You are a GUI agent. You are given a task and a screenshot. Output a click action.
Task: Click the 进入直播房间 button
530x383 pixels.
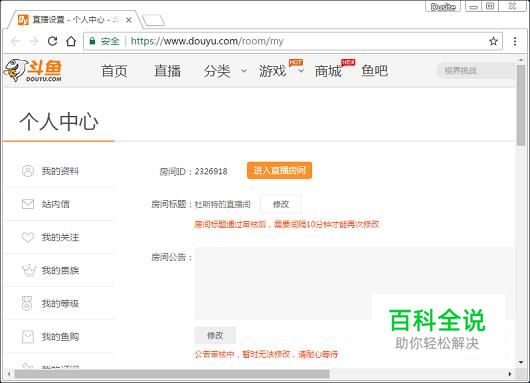click(x=280, y=170)
